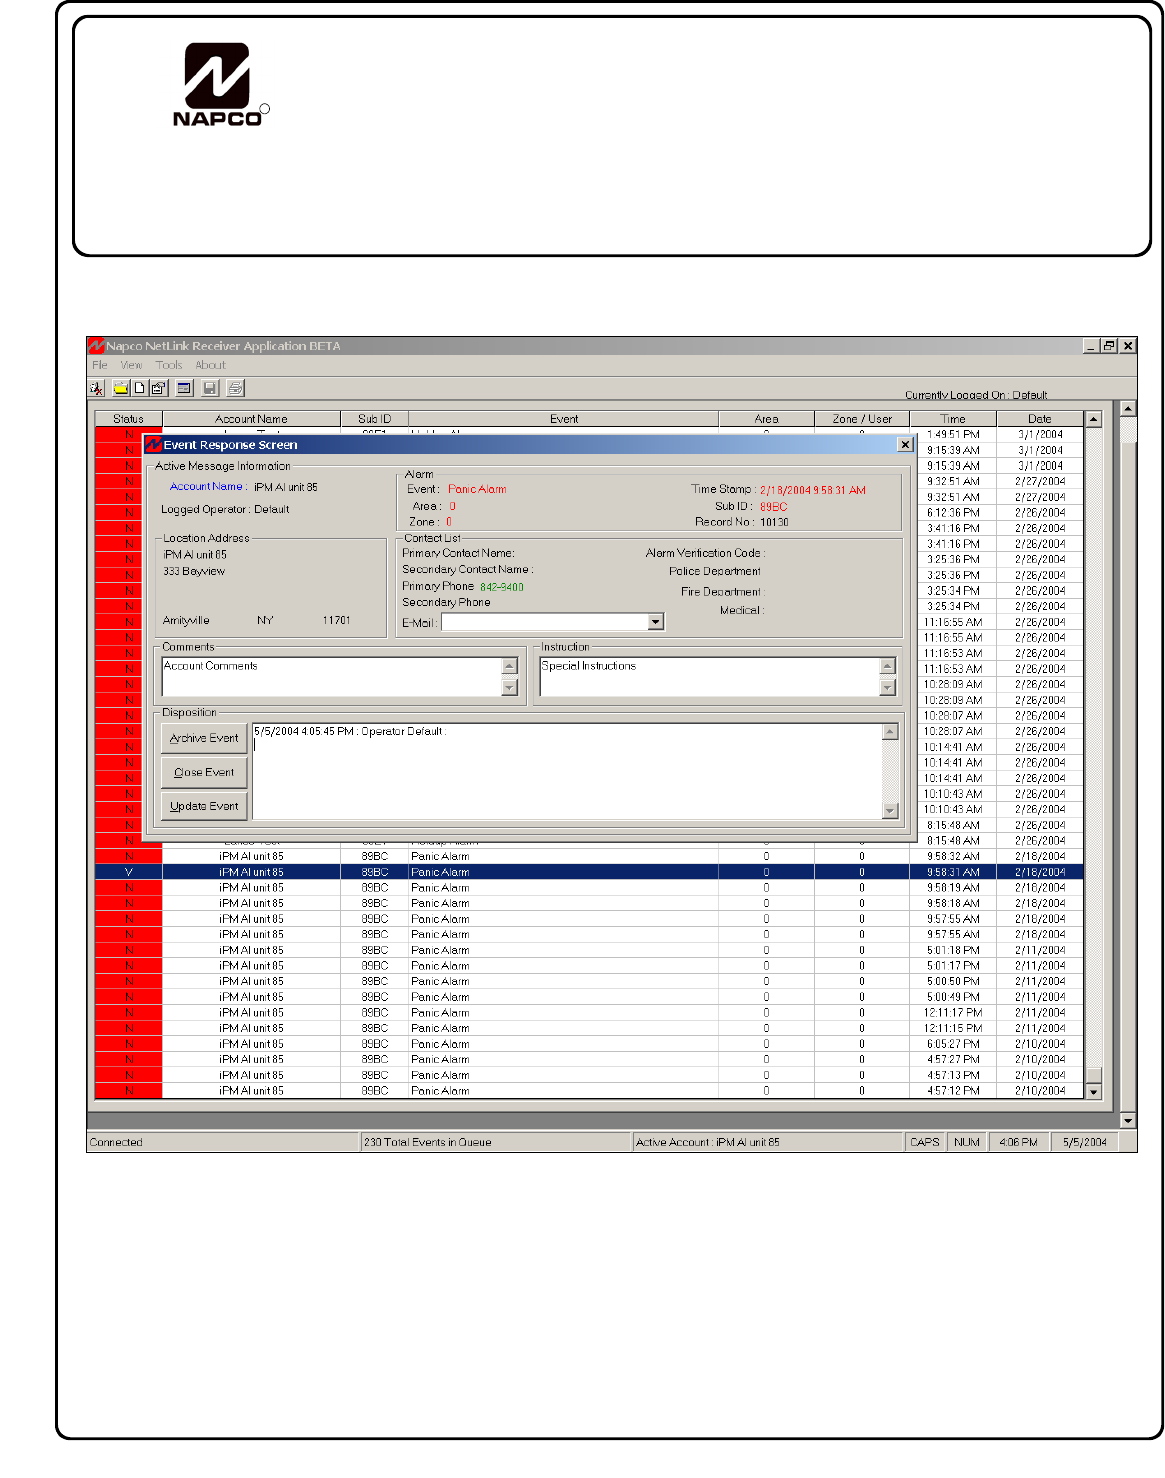Open the Tools menu

169,365
